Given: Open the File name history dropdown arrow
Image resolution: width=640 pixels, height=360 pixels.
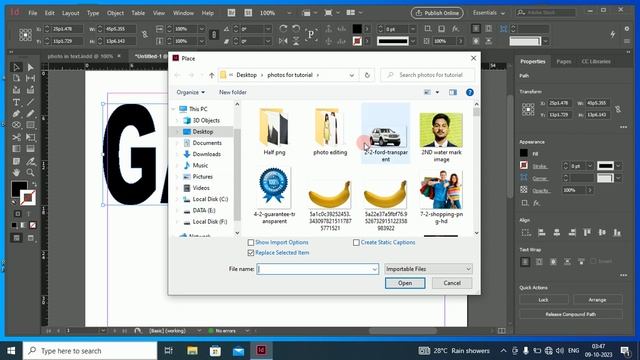Looking at the screenshot, I should click(x=374, y=269).
